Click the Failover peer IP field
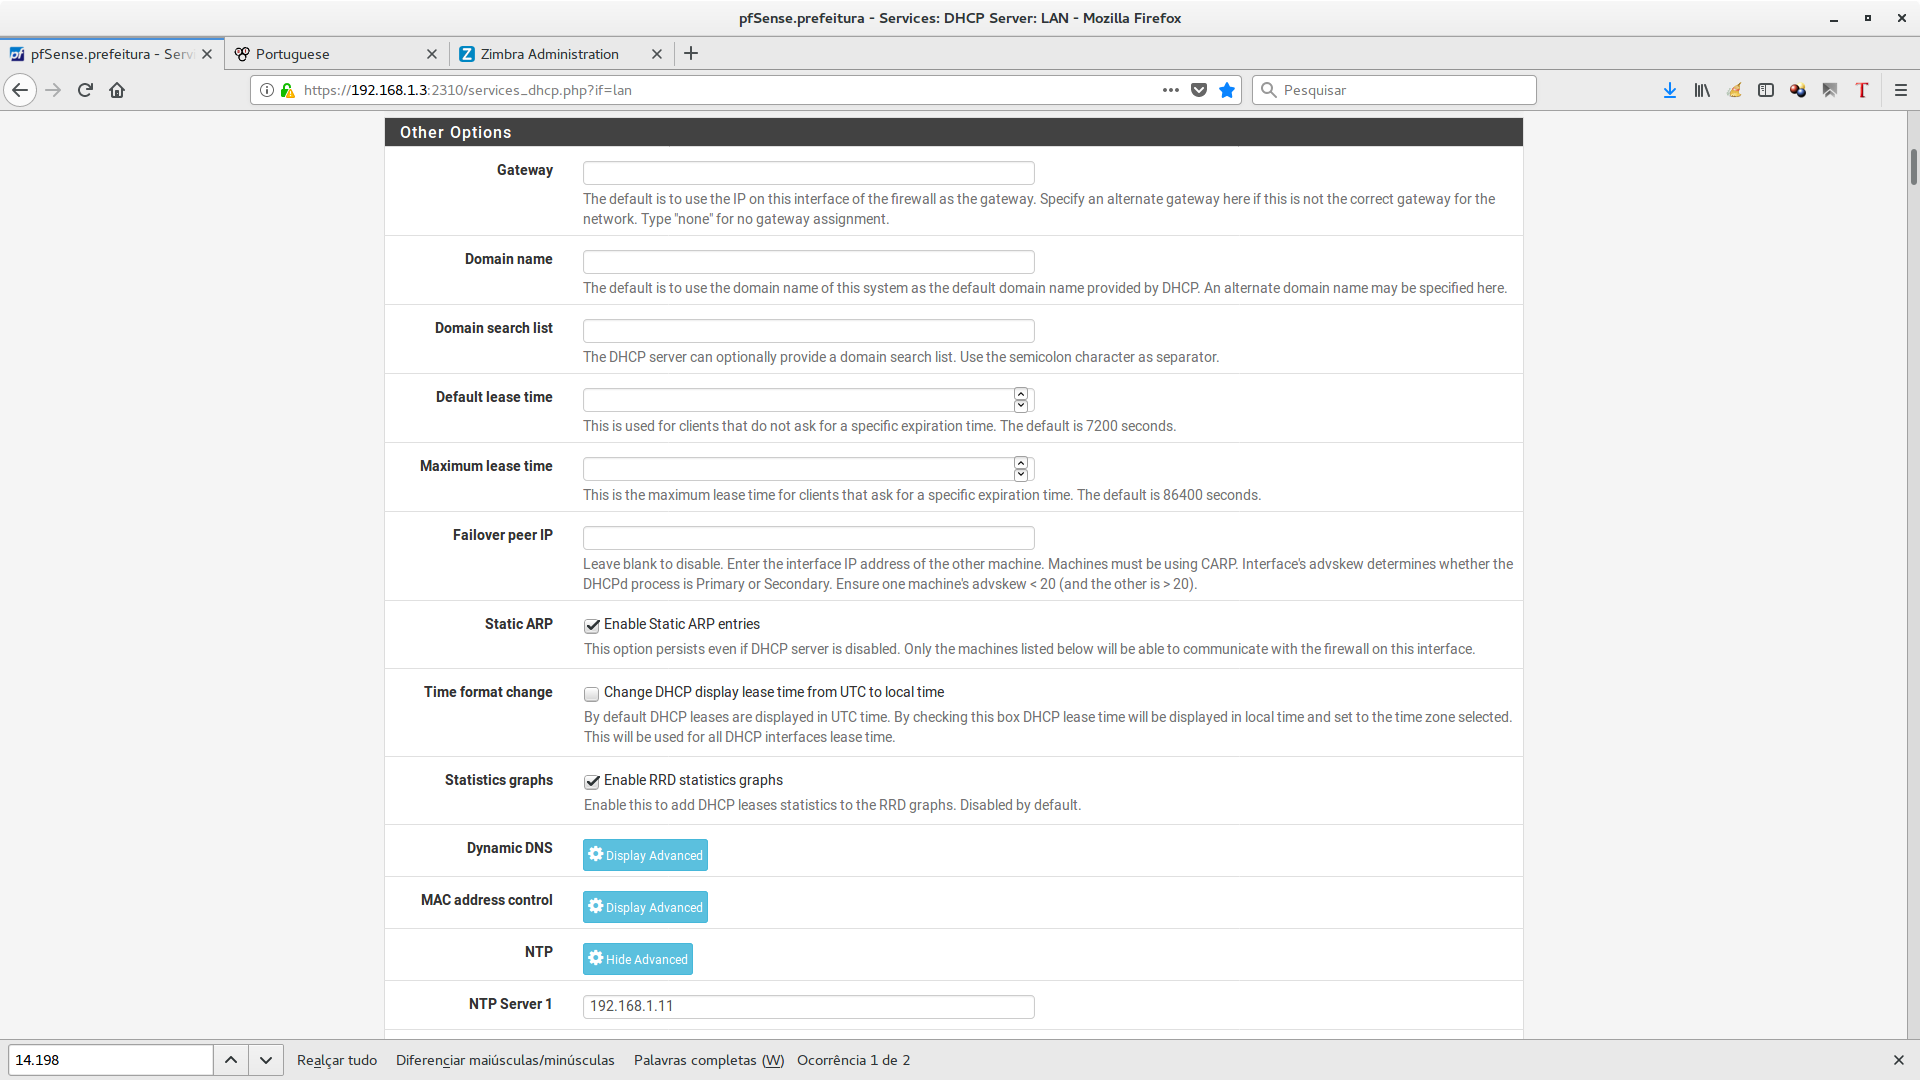This screenshot has height=1080, width=1920. [808, 538]
